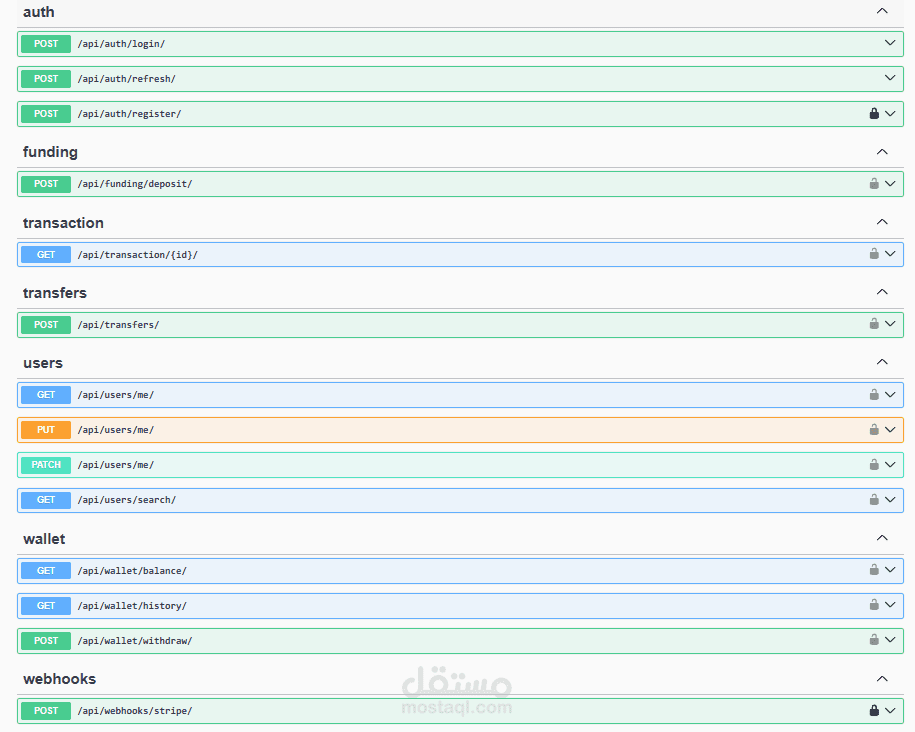Click the POST badge for /api/auth/refresh/
This screenshot has width=915, height=732.
point(46,79)
